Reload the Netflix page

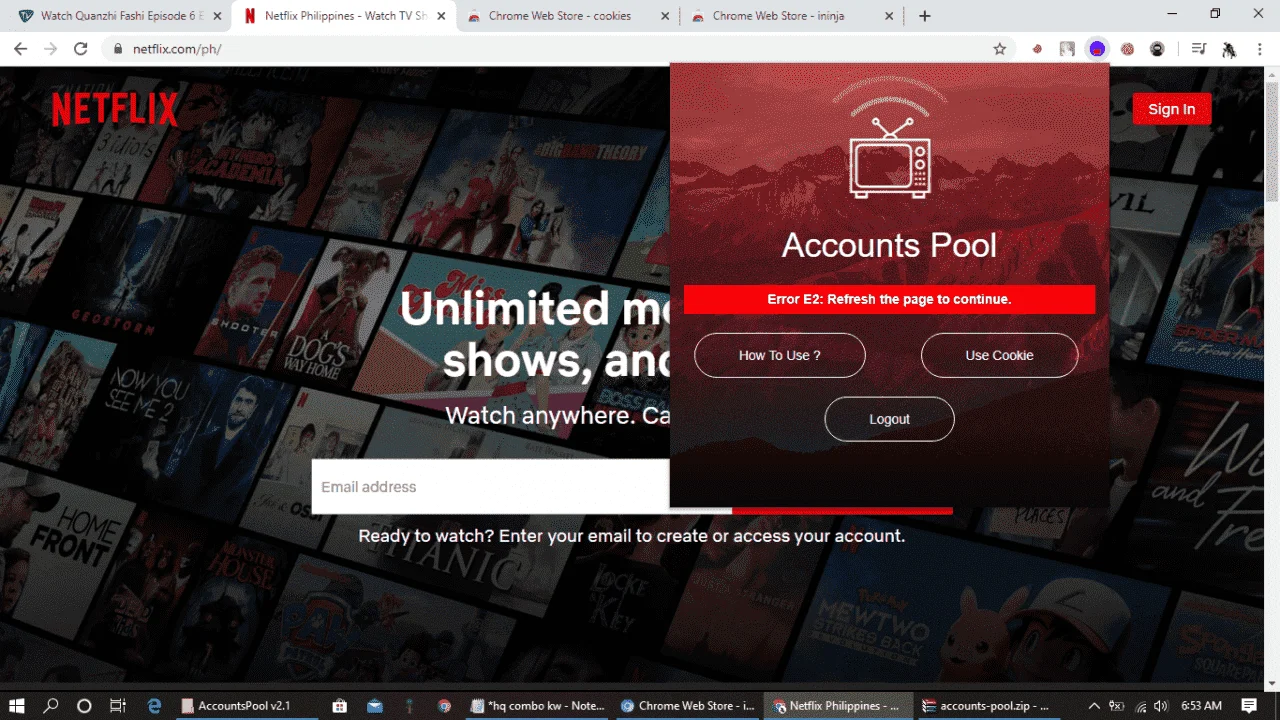(x=81, y=49)
